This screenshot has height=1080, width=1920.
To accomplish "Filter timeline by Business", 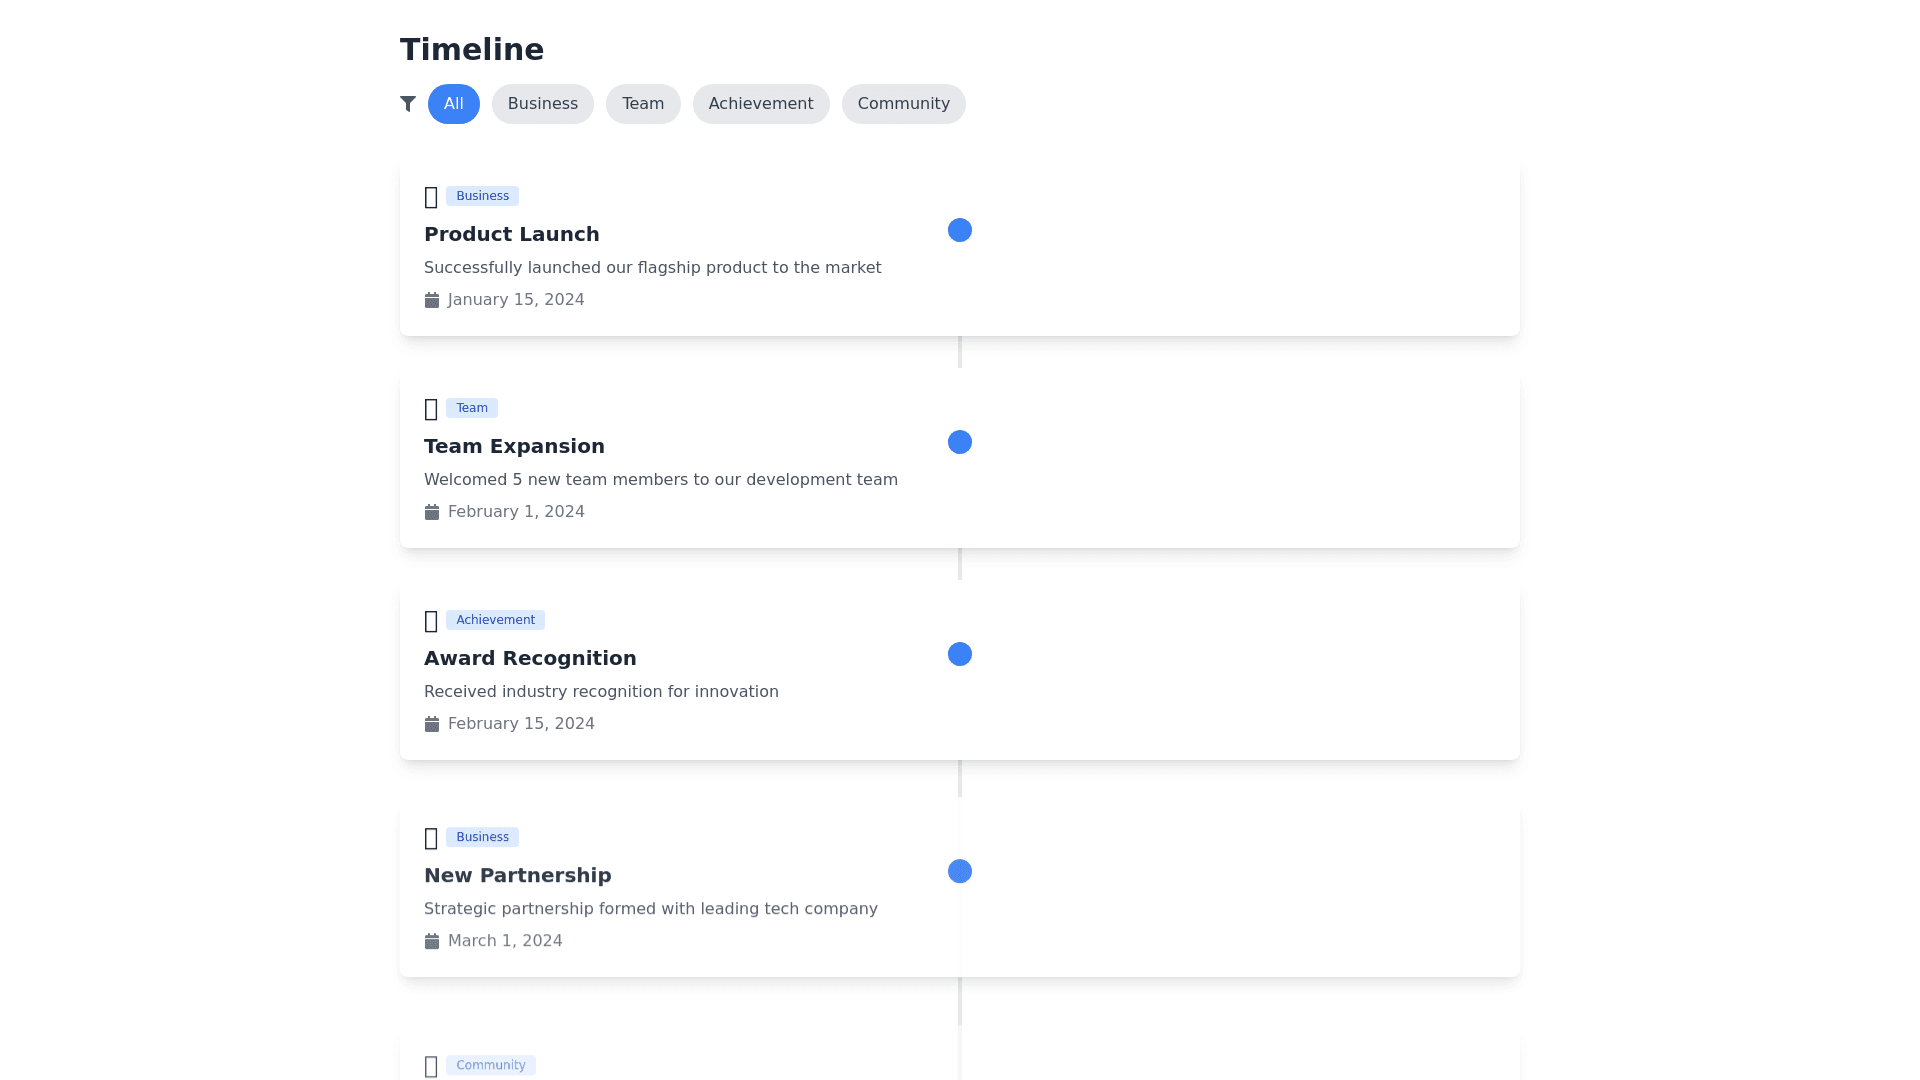I will tap(542, 104).
